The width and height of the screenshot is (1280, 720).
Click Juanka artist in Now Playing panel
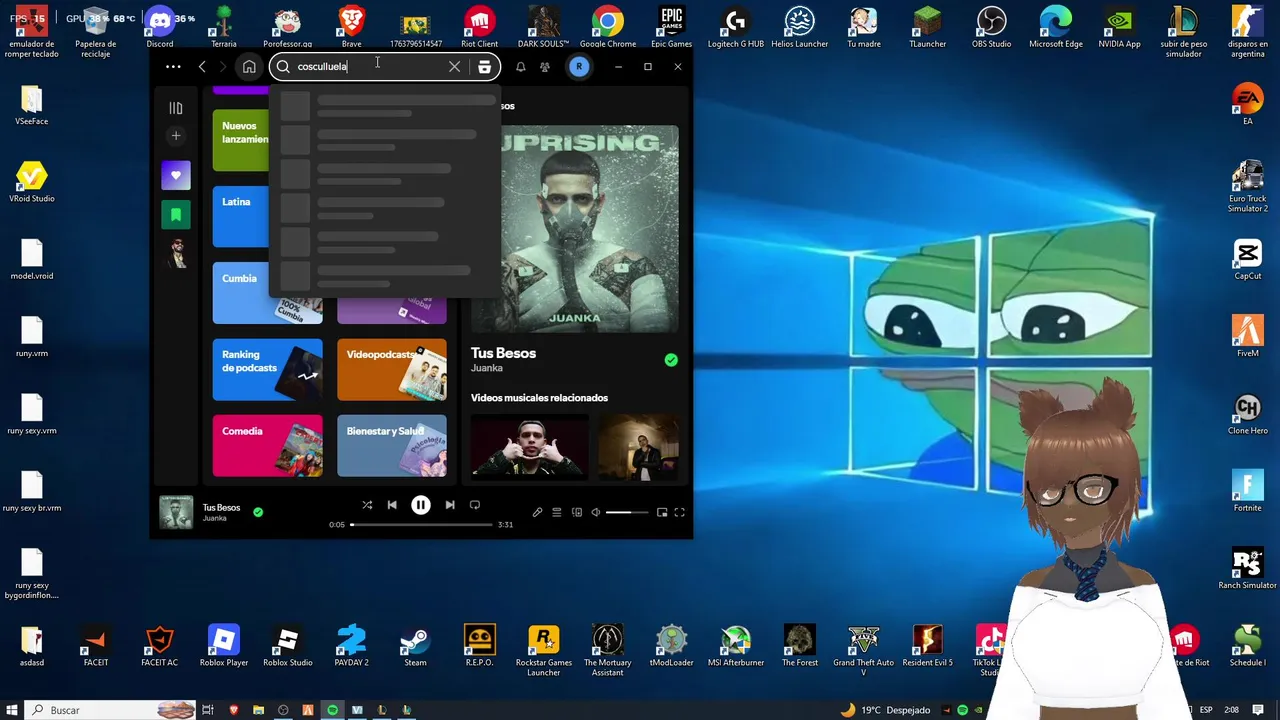(486, 368)
